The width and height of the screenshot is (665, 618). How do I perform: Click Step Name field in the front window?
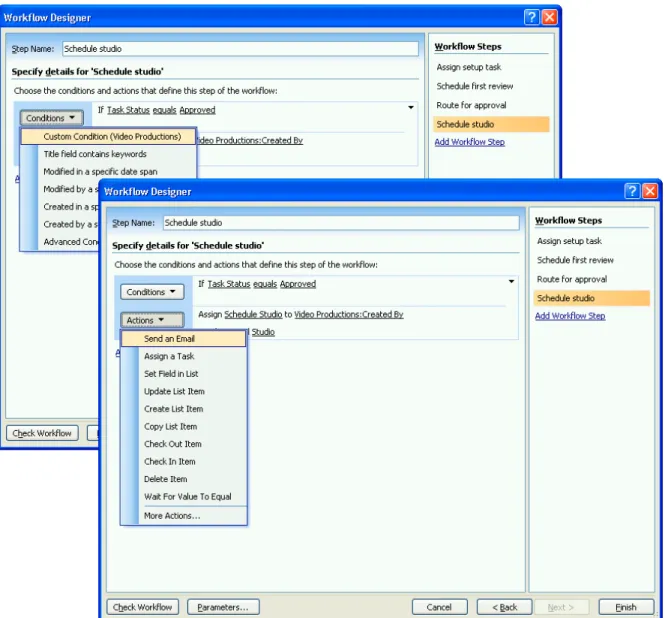341,223
